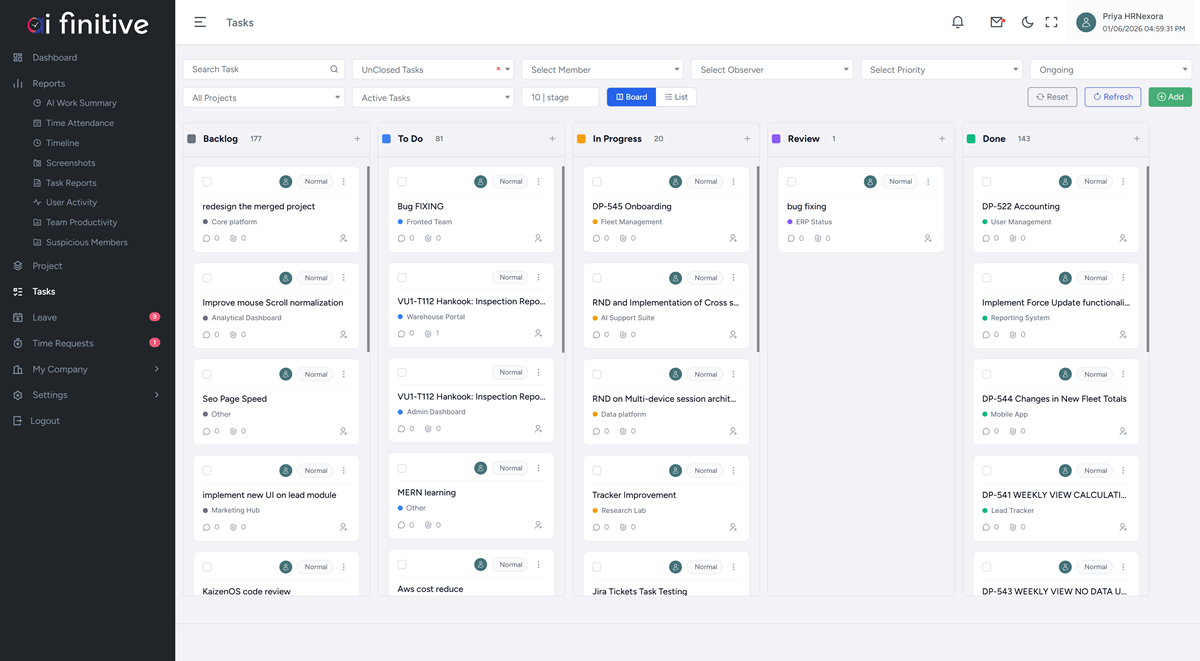Add a task to In Progress column plus icon
1200x661 pixels.
(747, 139)
